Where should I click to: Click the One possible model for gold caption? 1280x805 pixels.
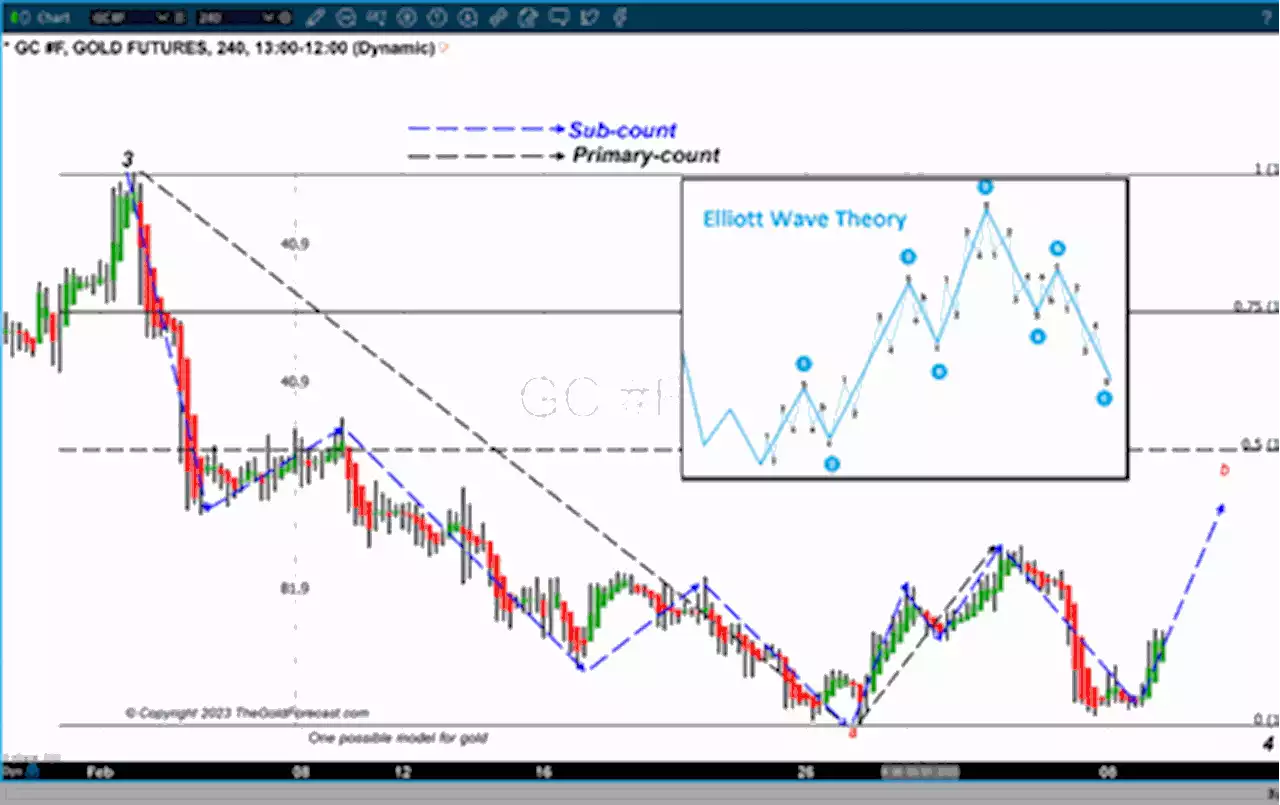[x=398, y=737]
